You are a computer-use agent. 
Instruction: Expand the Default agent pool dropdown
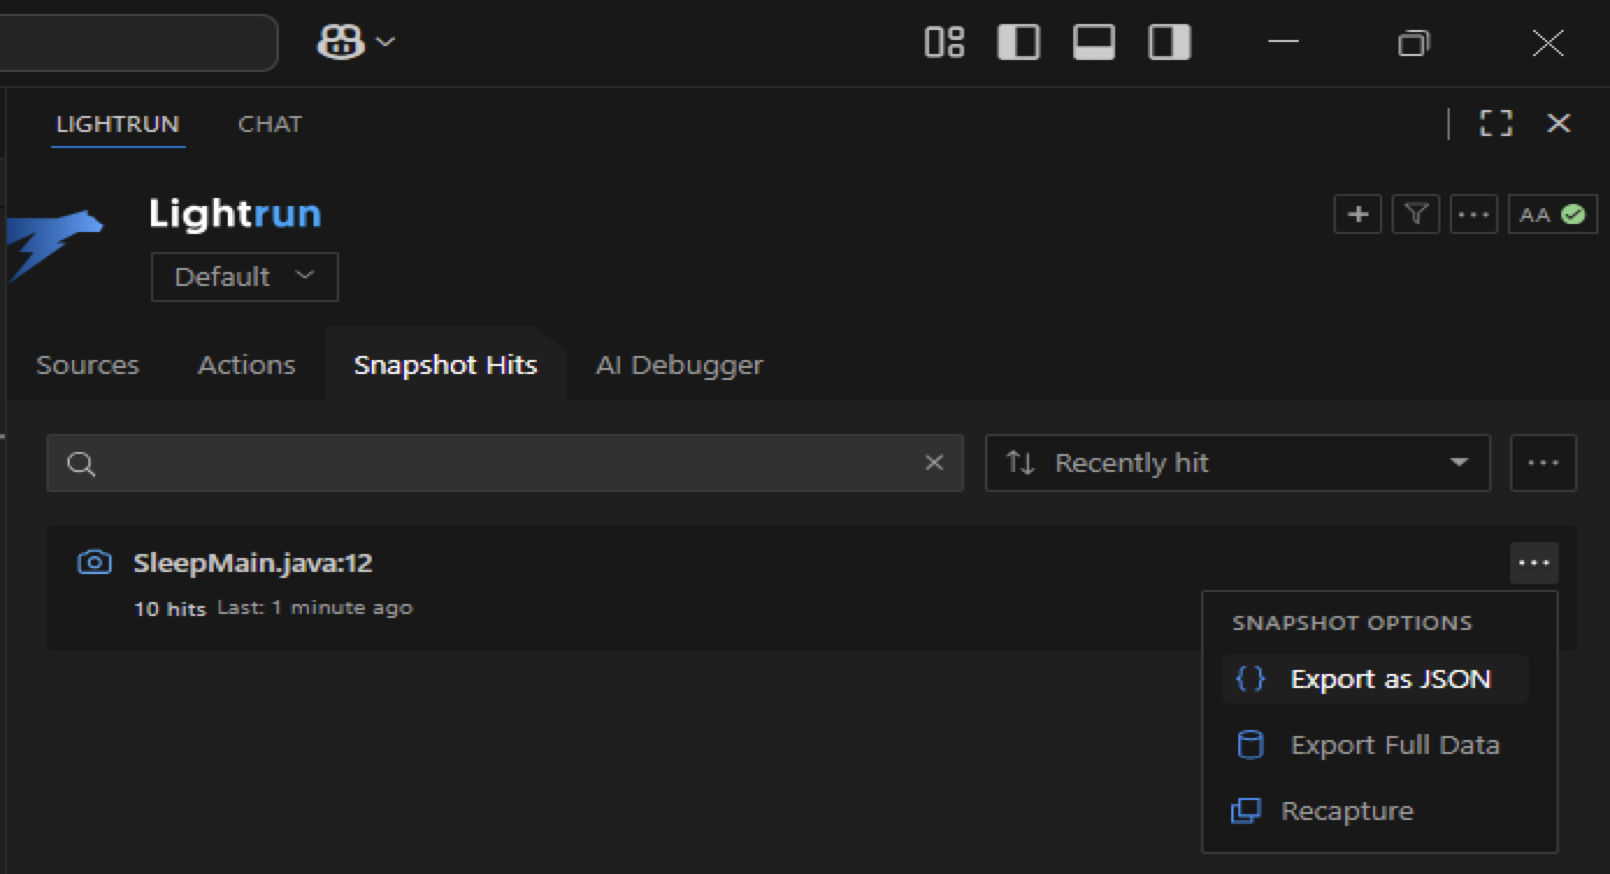click(244, 277)
